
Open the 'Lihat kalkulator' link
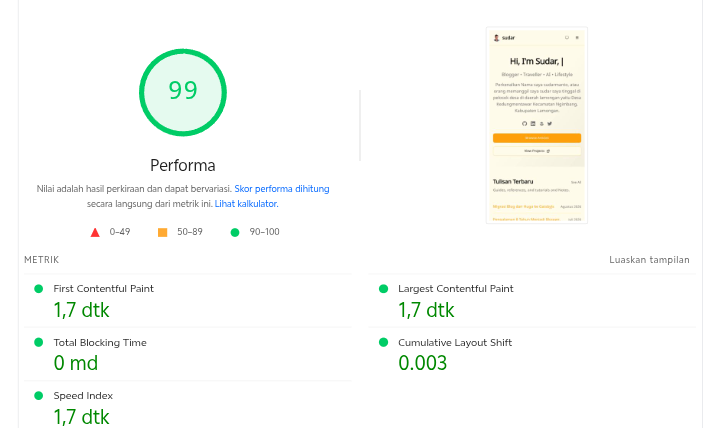tap(246, 203)
